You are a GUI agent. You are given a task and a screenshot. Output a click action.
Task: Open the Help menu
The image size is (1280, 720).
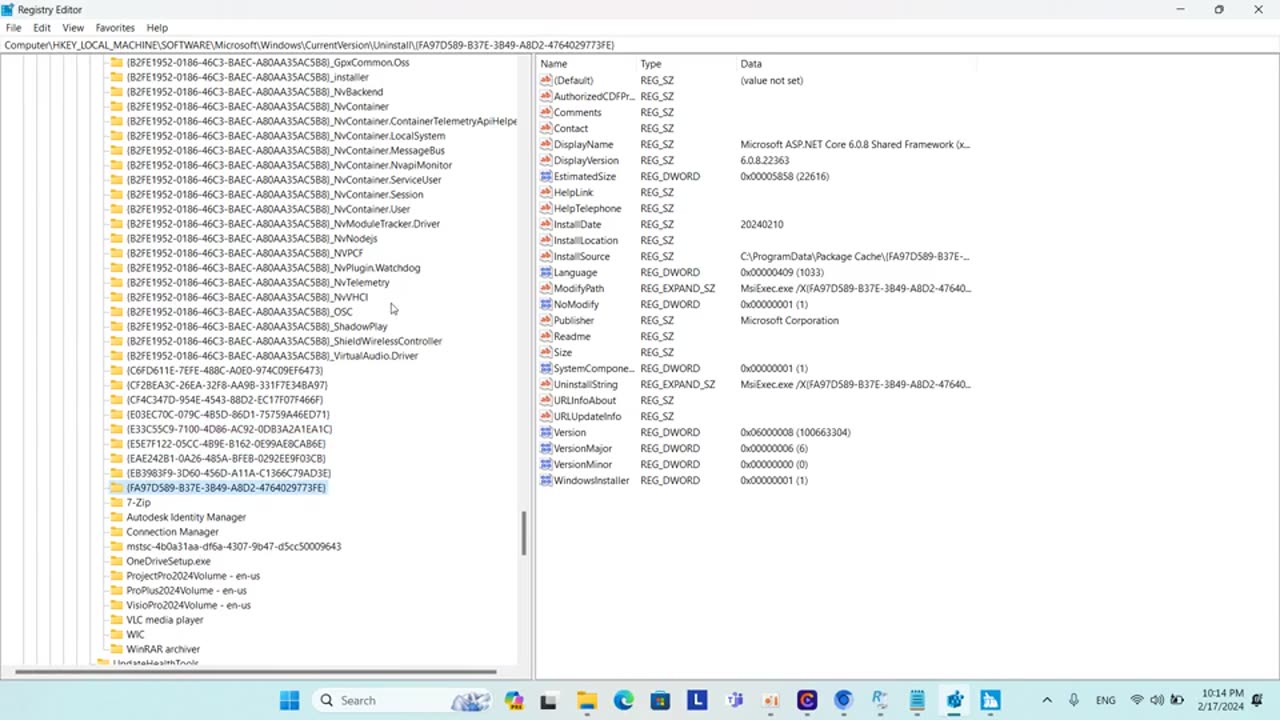click(157, 28)
